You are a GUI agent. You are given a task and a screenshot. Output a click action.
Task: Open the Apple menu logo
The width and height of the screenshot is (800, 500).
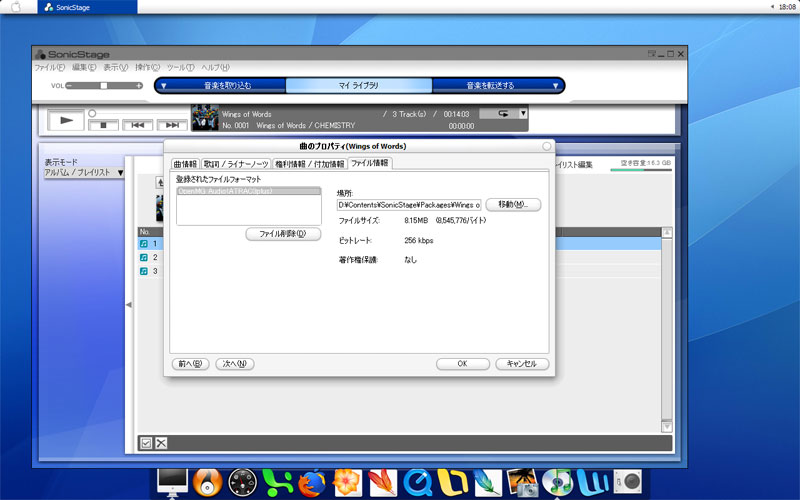[16, 7]
